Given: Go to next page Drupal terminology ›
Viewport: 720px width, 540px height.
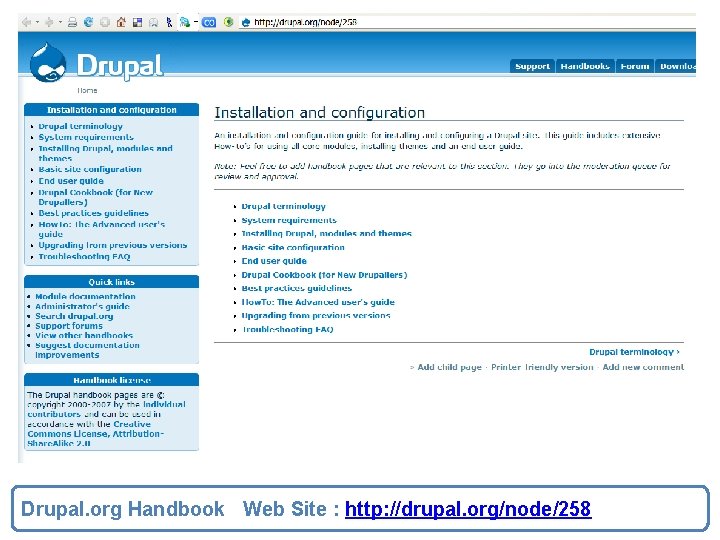Looking at the screenshot, I should click(x=635, y=352).
